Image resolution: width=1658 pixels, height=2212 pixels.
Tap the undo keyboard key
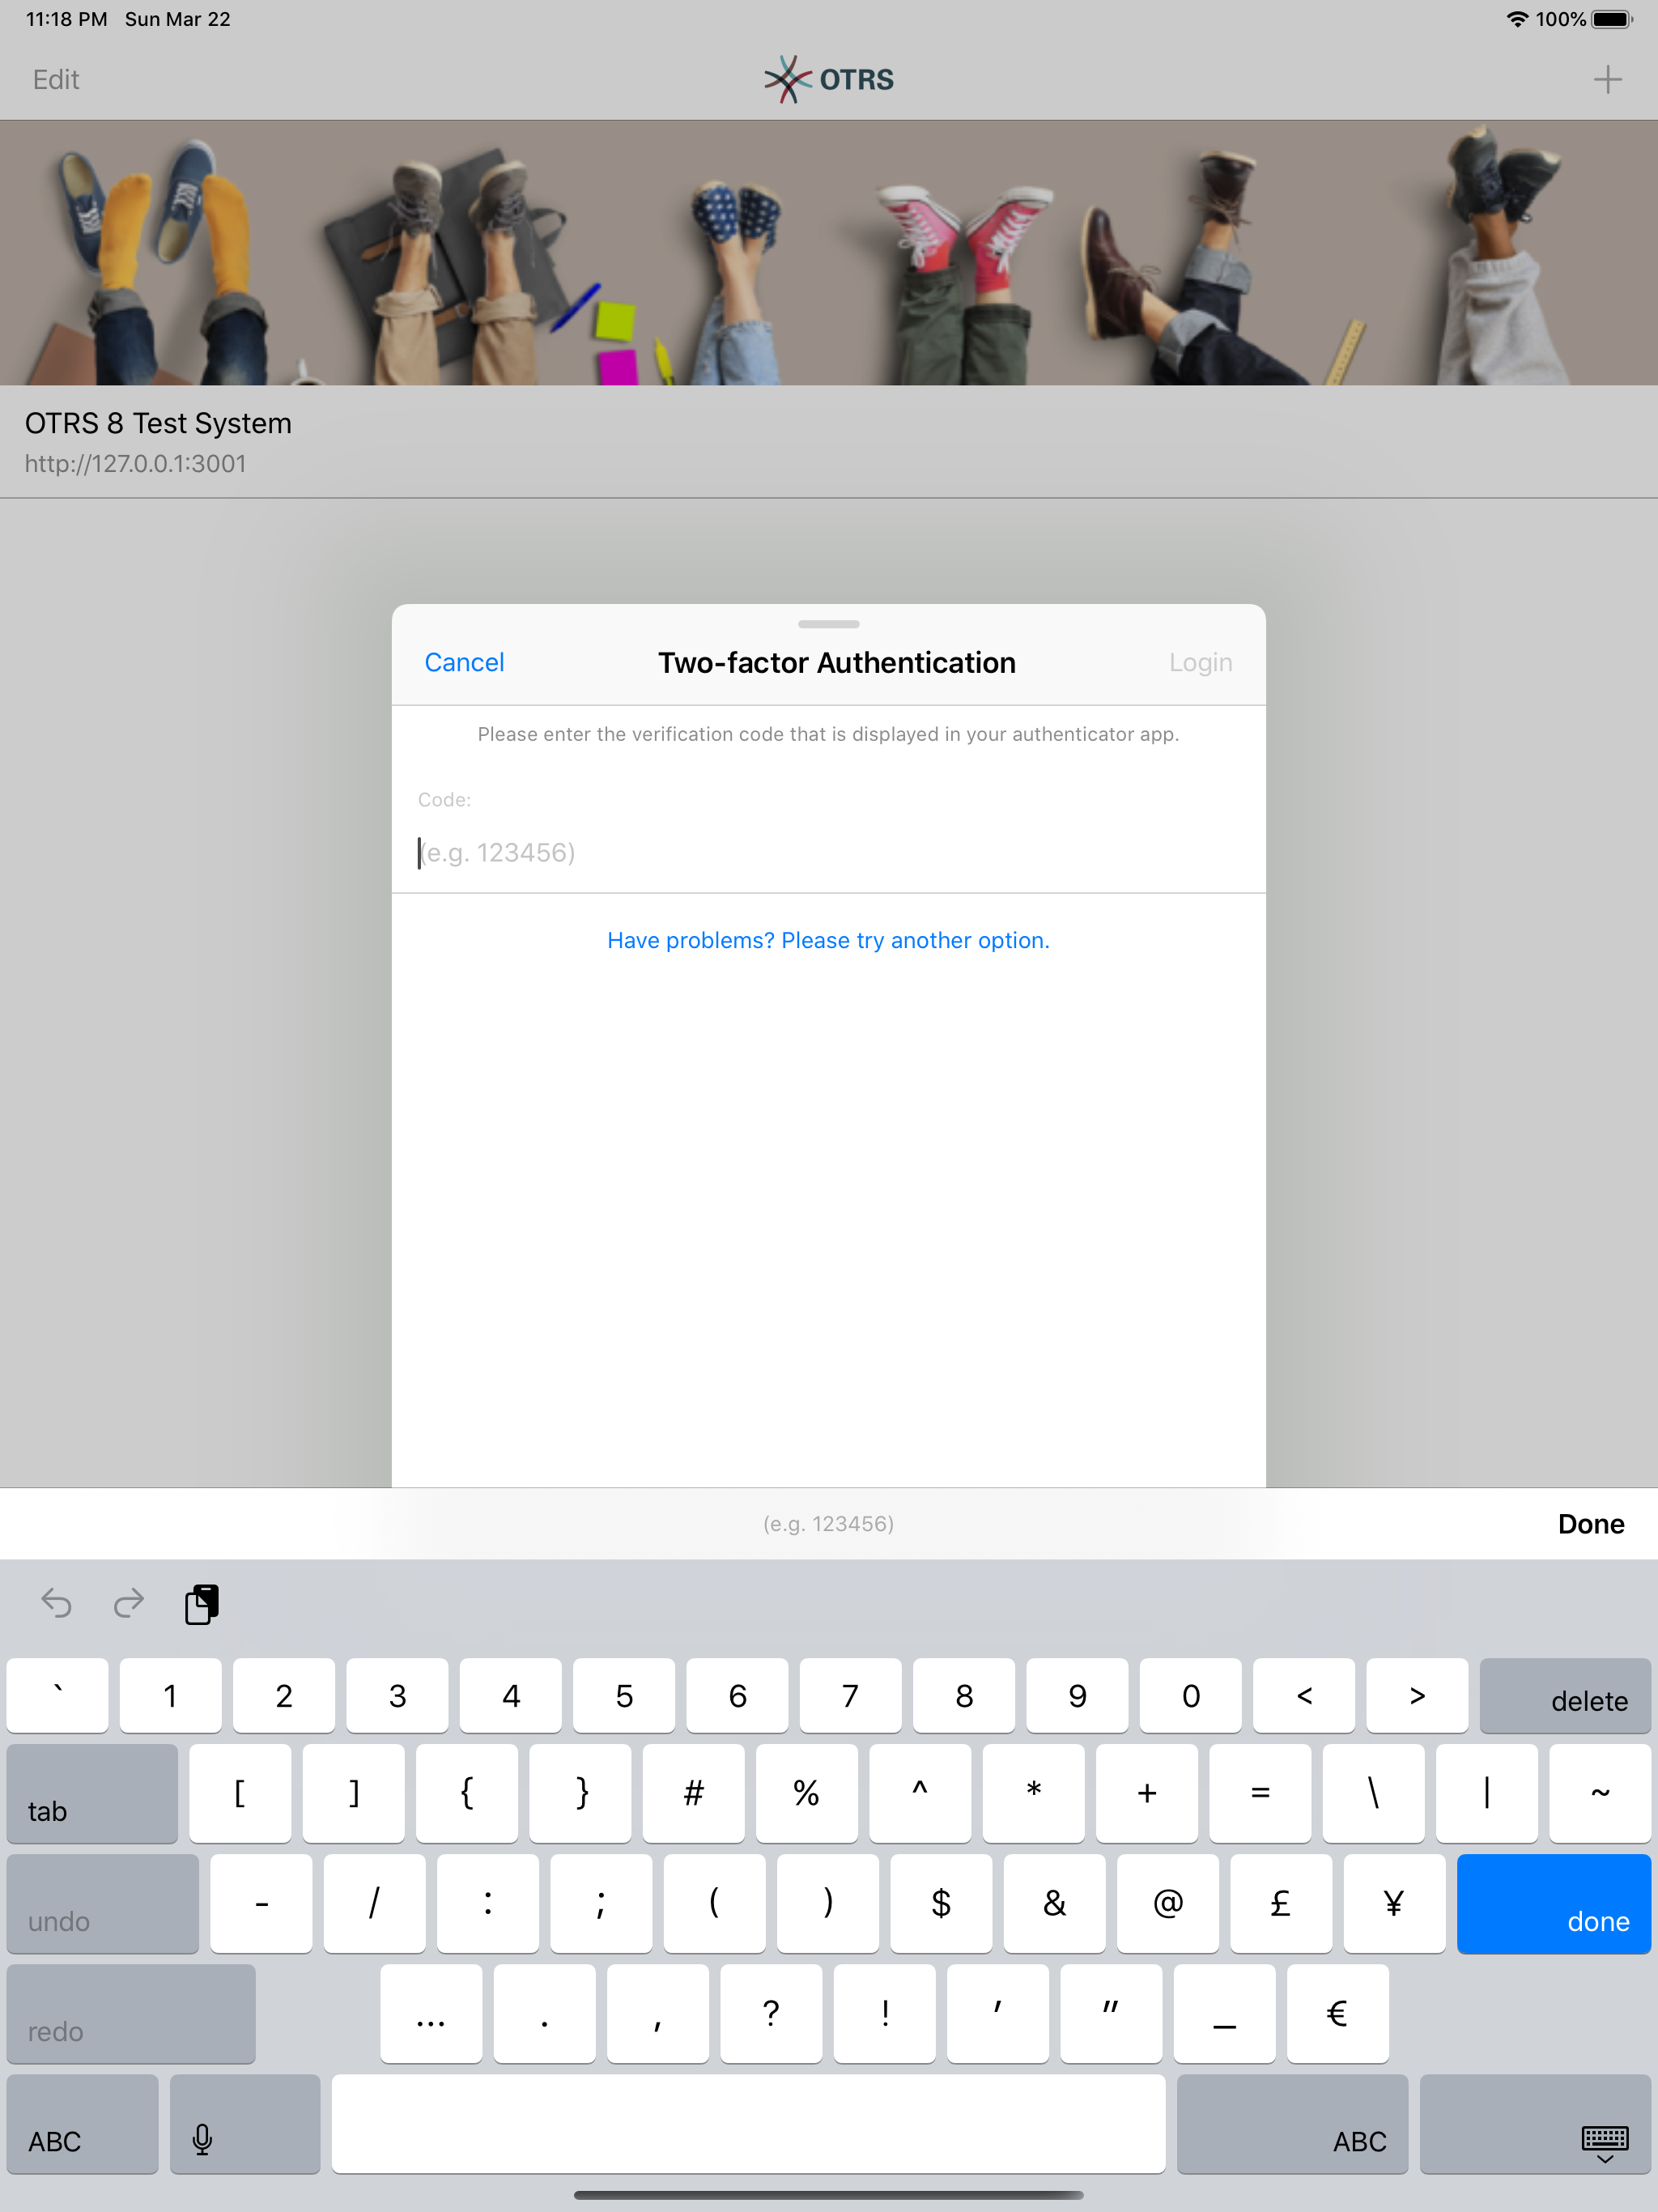[x=103, y=1904]
